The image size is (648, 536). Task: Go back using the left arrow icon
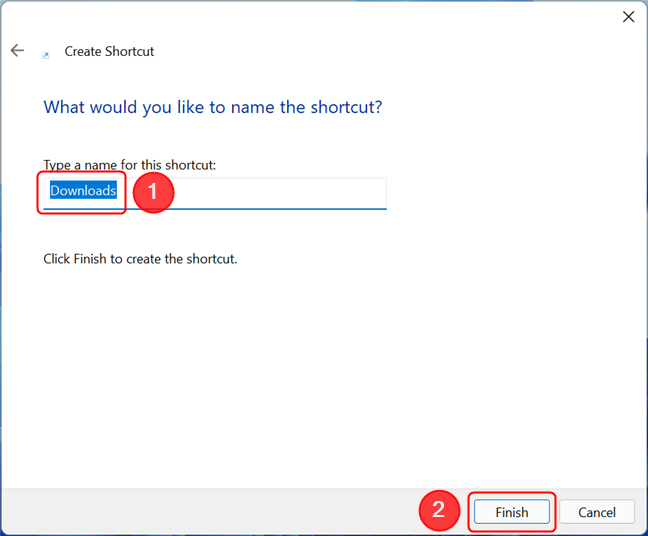point(17,50)
